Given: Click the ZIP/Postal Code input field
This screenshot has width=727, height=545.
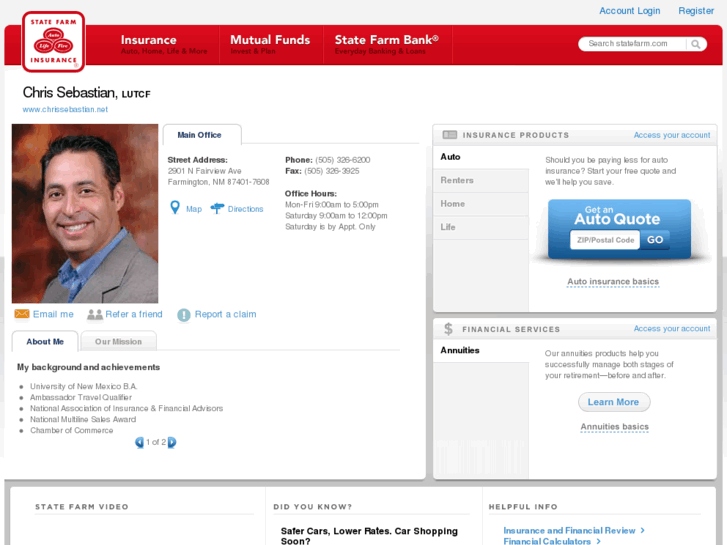Looking at the screenshot, I should 604,240.
